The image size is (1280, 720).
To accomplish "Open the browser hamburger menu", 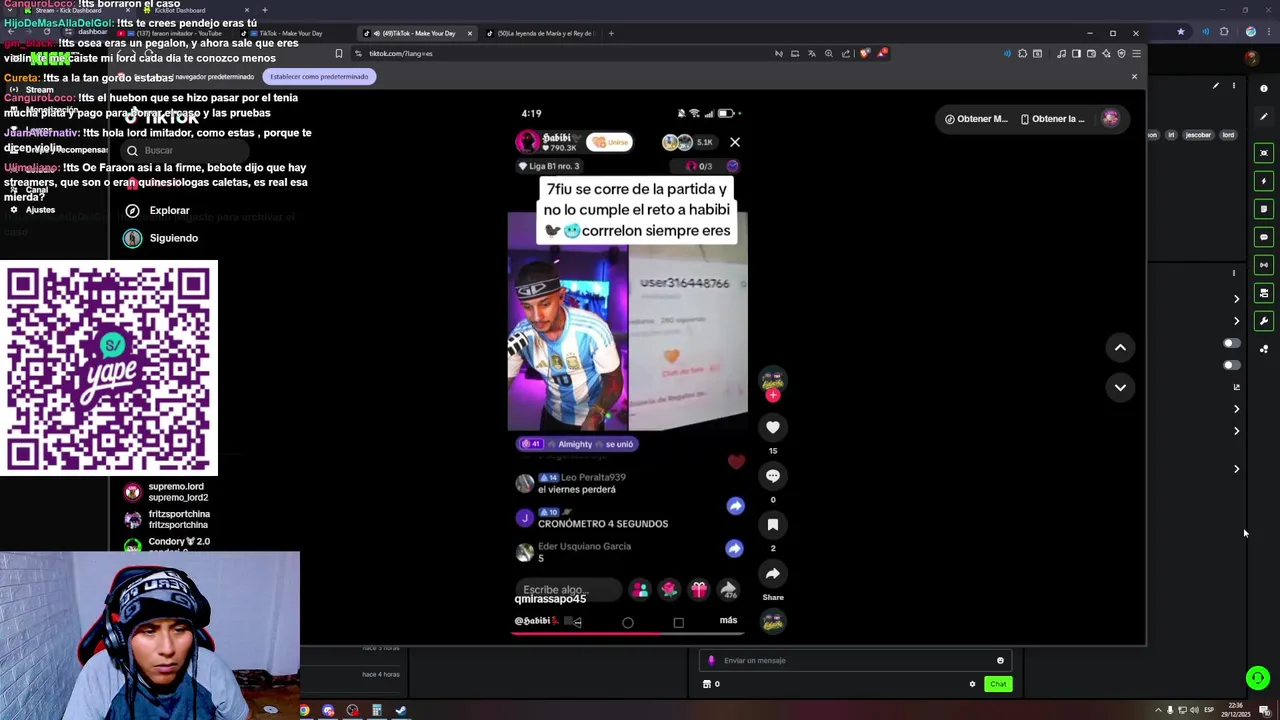I will pos(1136,53).
